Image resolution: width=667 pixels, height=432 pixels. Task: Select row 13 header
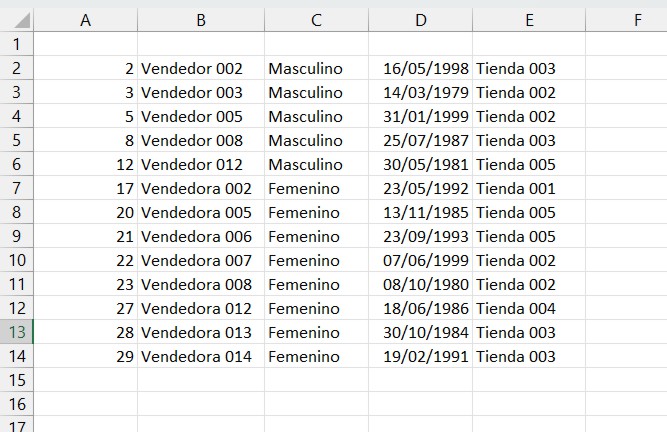pyautogui.click(x=17, y=332)
